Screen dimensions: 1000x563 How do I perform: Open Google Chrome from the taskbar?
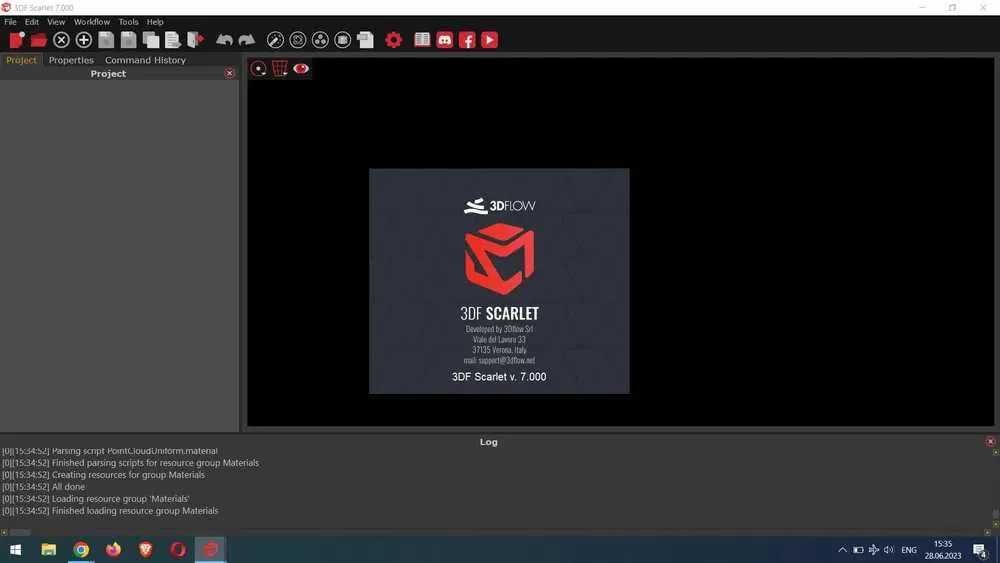pyautogui.click(x=81, y=550)
